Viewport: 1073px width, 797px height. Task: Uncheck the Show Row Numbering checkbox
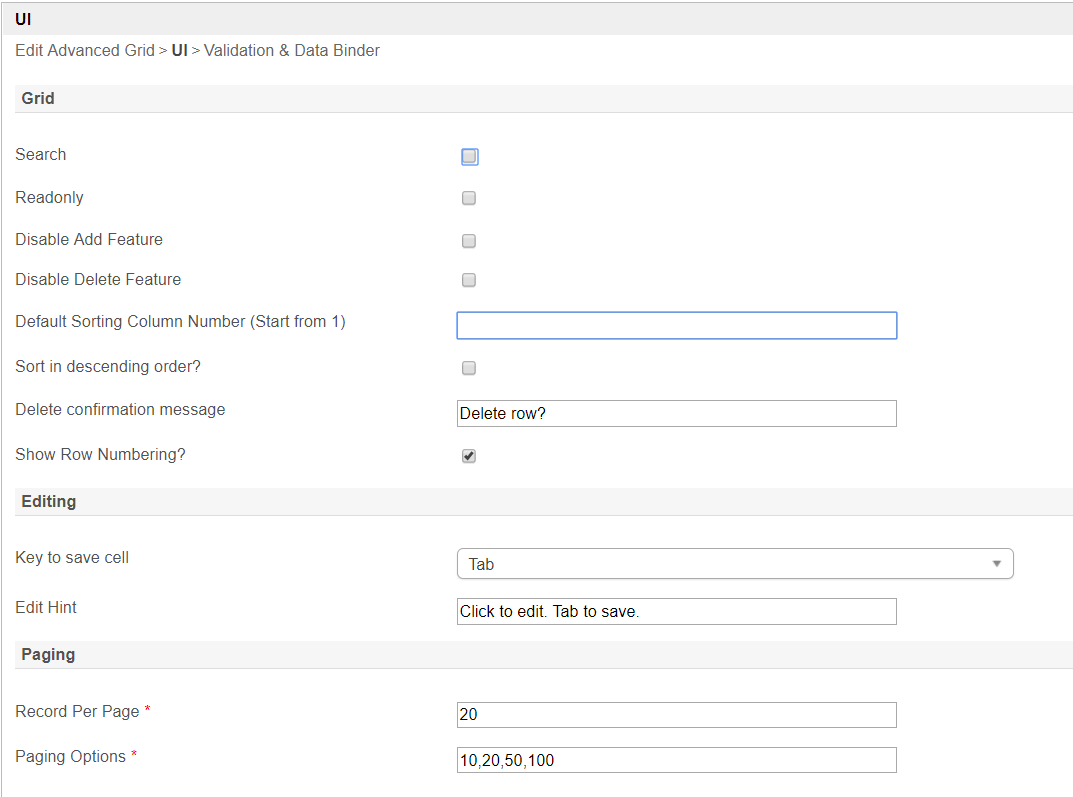(x=469, y=456)
